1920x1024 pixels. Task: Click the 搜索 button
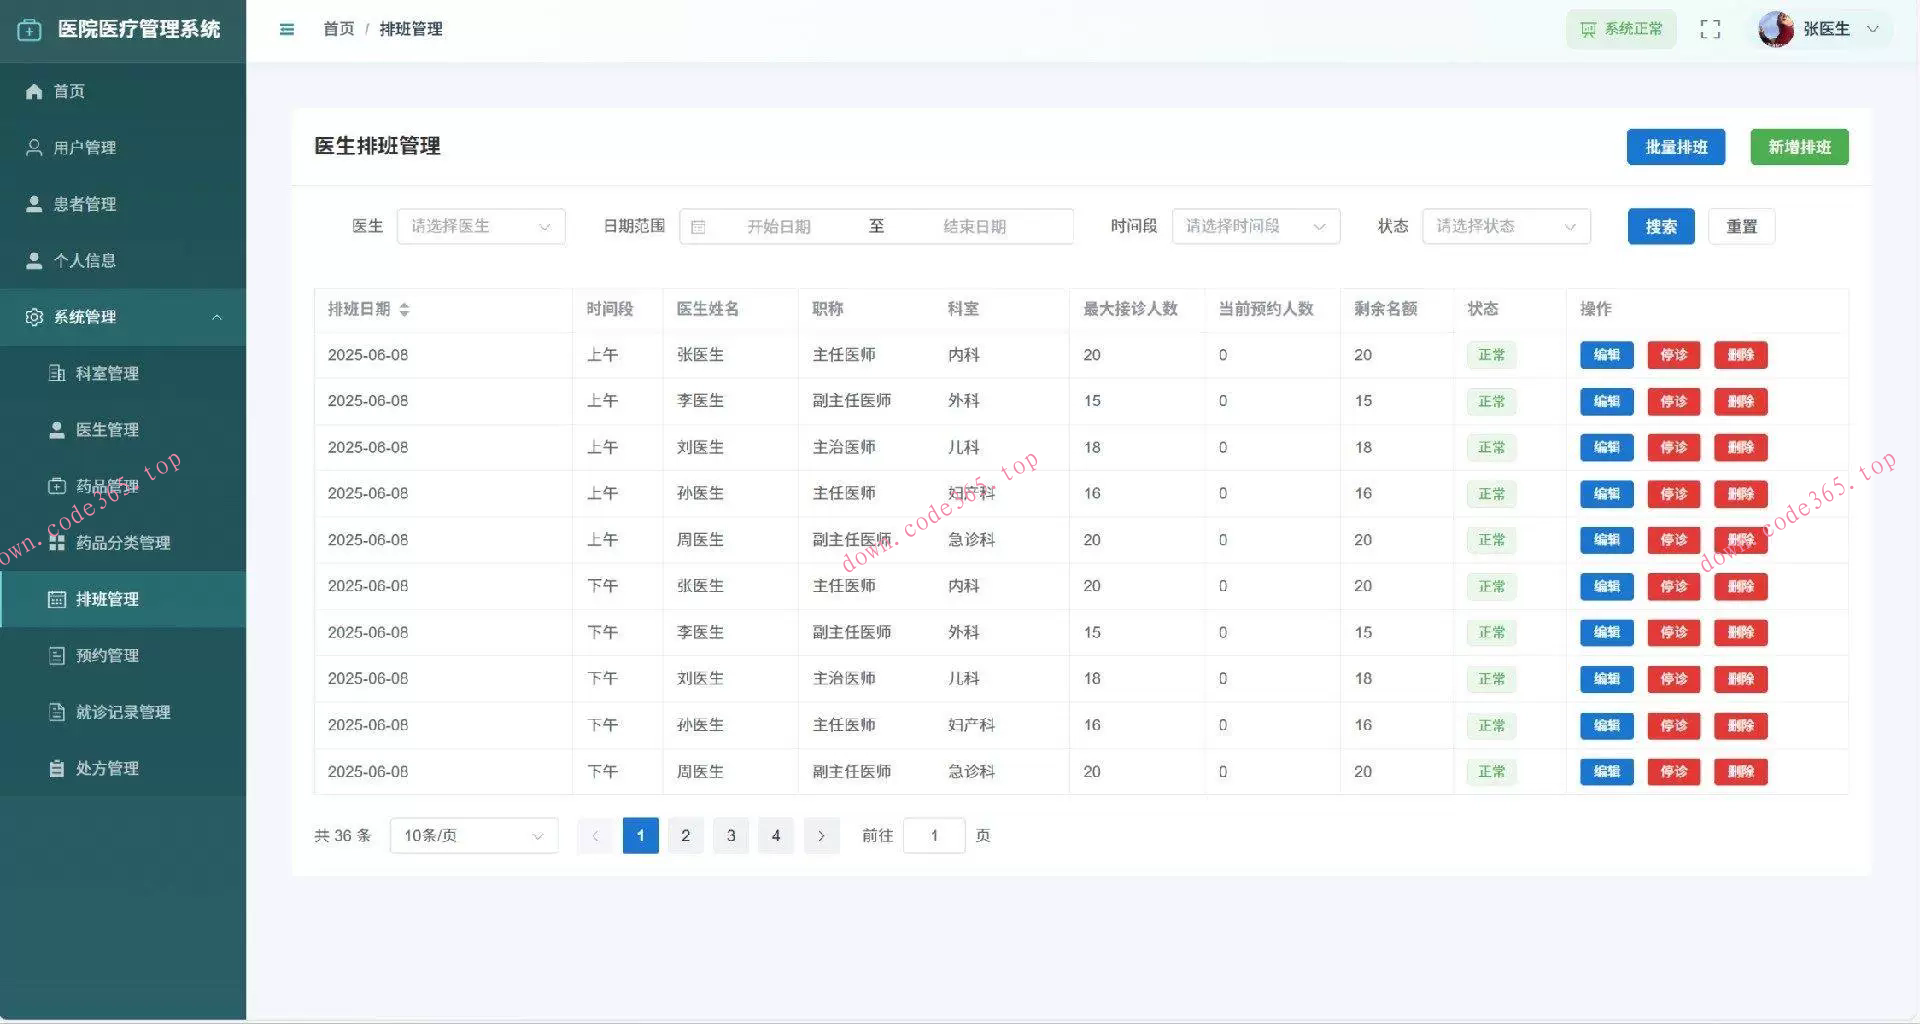tap(1660, 226)
